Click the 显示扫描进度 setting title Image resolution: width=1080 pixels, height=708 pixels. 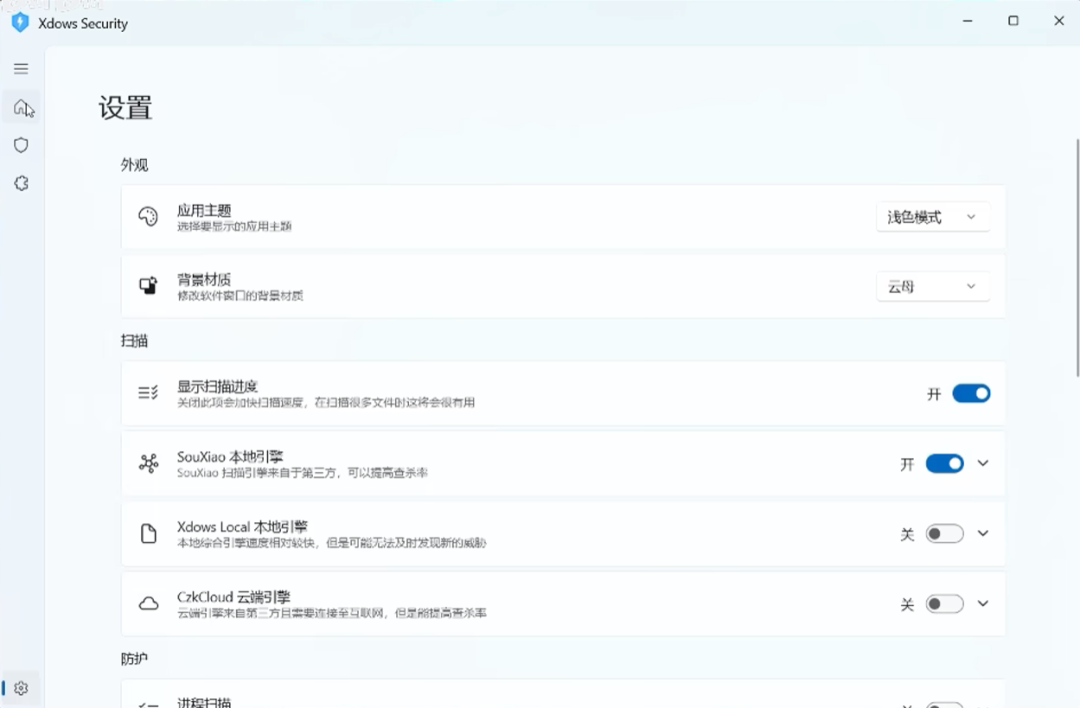pyautogui.click(x=217, y=386)
